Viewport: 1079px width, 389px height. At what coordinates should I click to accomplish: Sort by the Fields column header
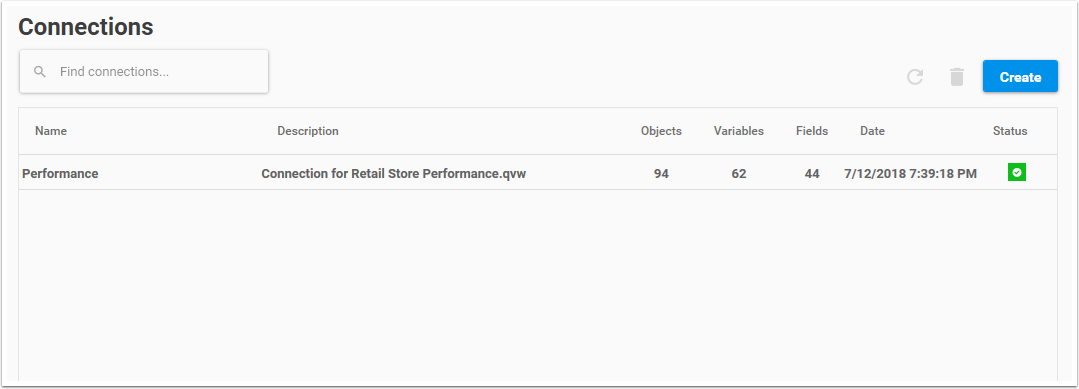(812, 131)
